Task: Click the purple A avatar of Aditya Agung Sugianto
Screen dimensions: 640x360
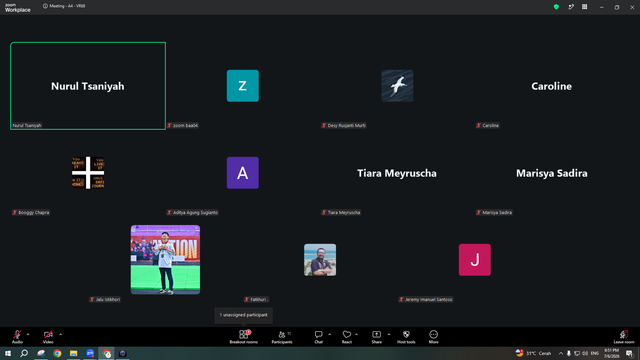Action: (242, 173)
